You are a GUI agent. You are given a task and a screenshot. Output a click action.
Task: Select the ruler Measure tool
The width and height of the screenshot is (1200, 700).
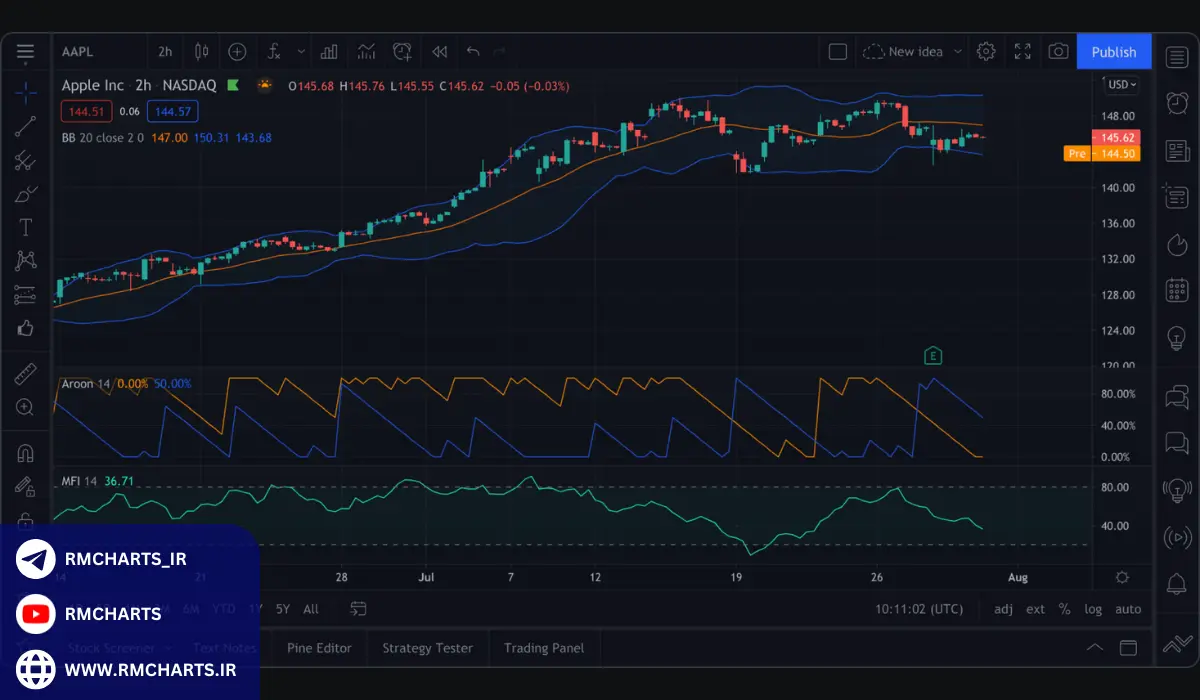pos(25,375)
